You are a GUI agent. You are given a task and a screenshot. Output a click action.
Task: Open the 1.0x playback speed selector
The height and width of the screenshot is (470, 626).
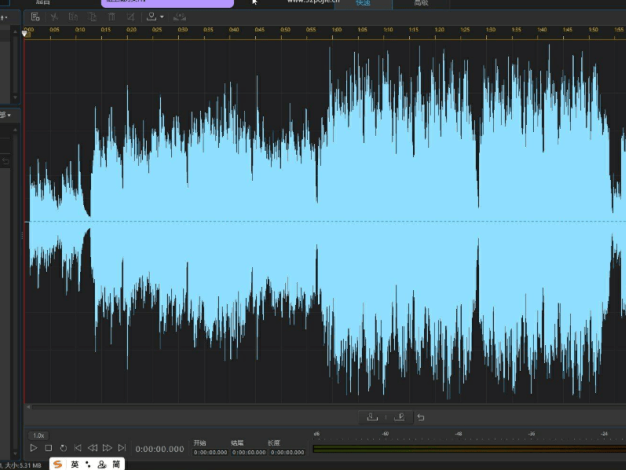(38, 435)
